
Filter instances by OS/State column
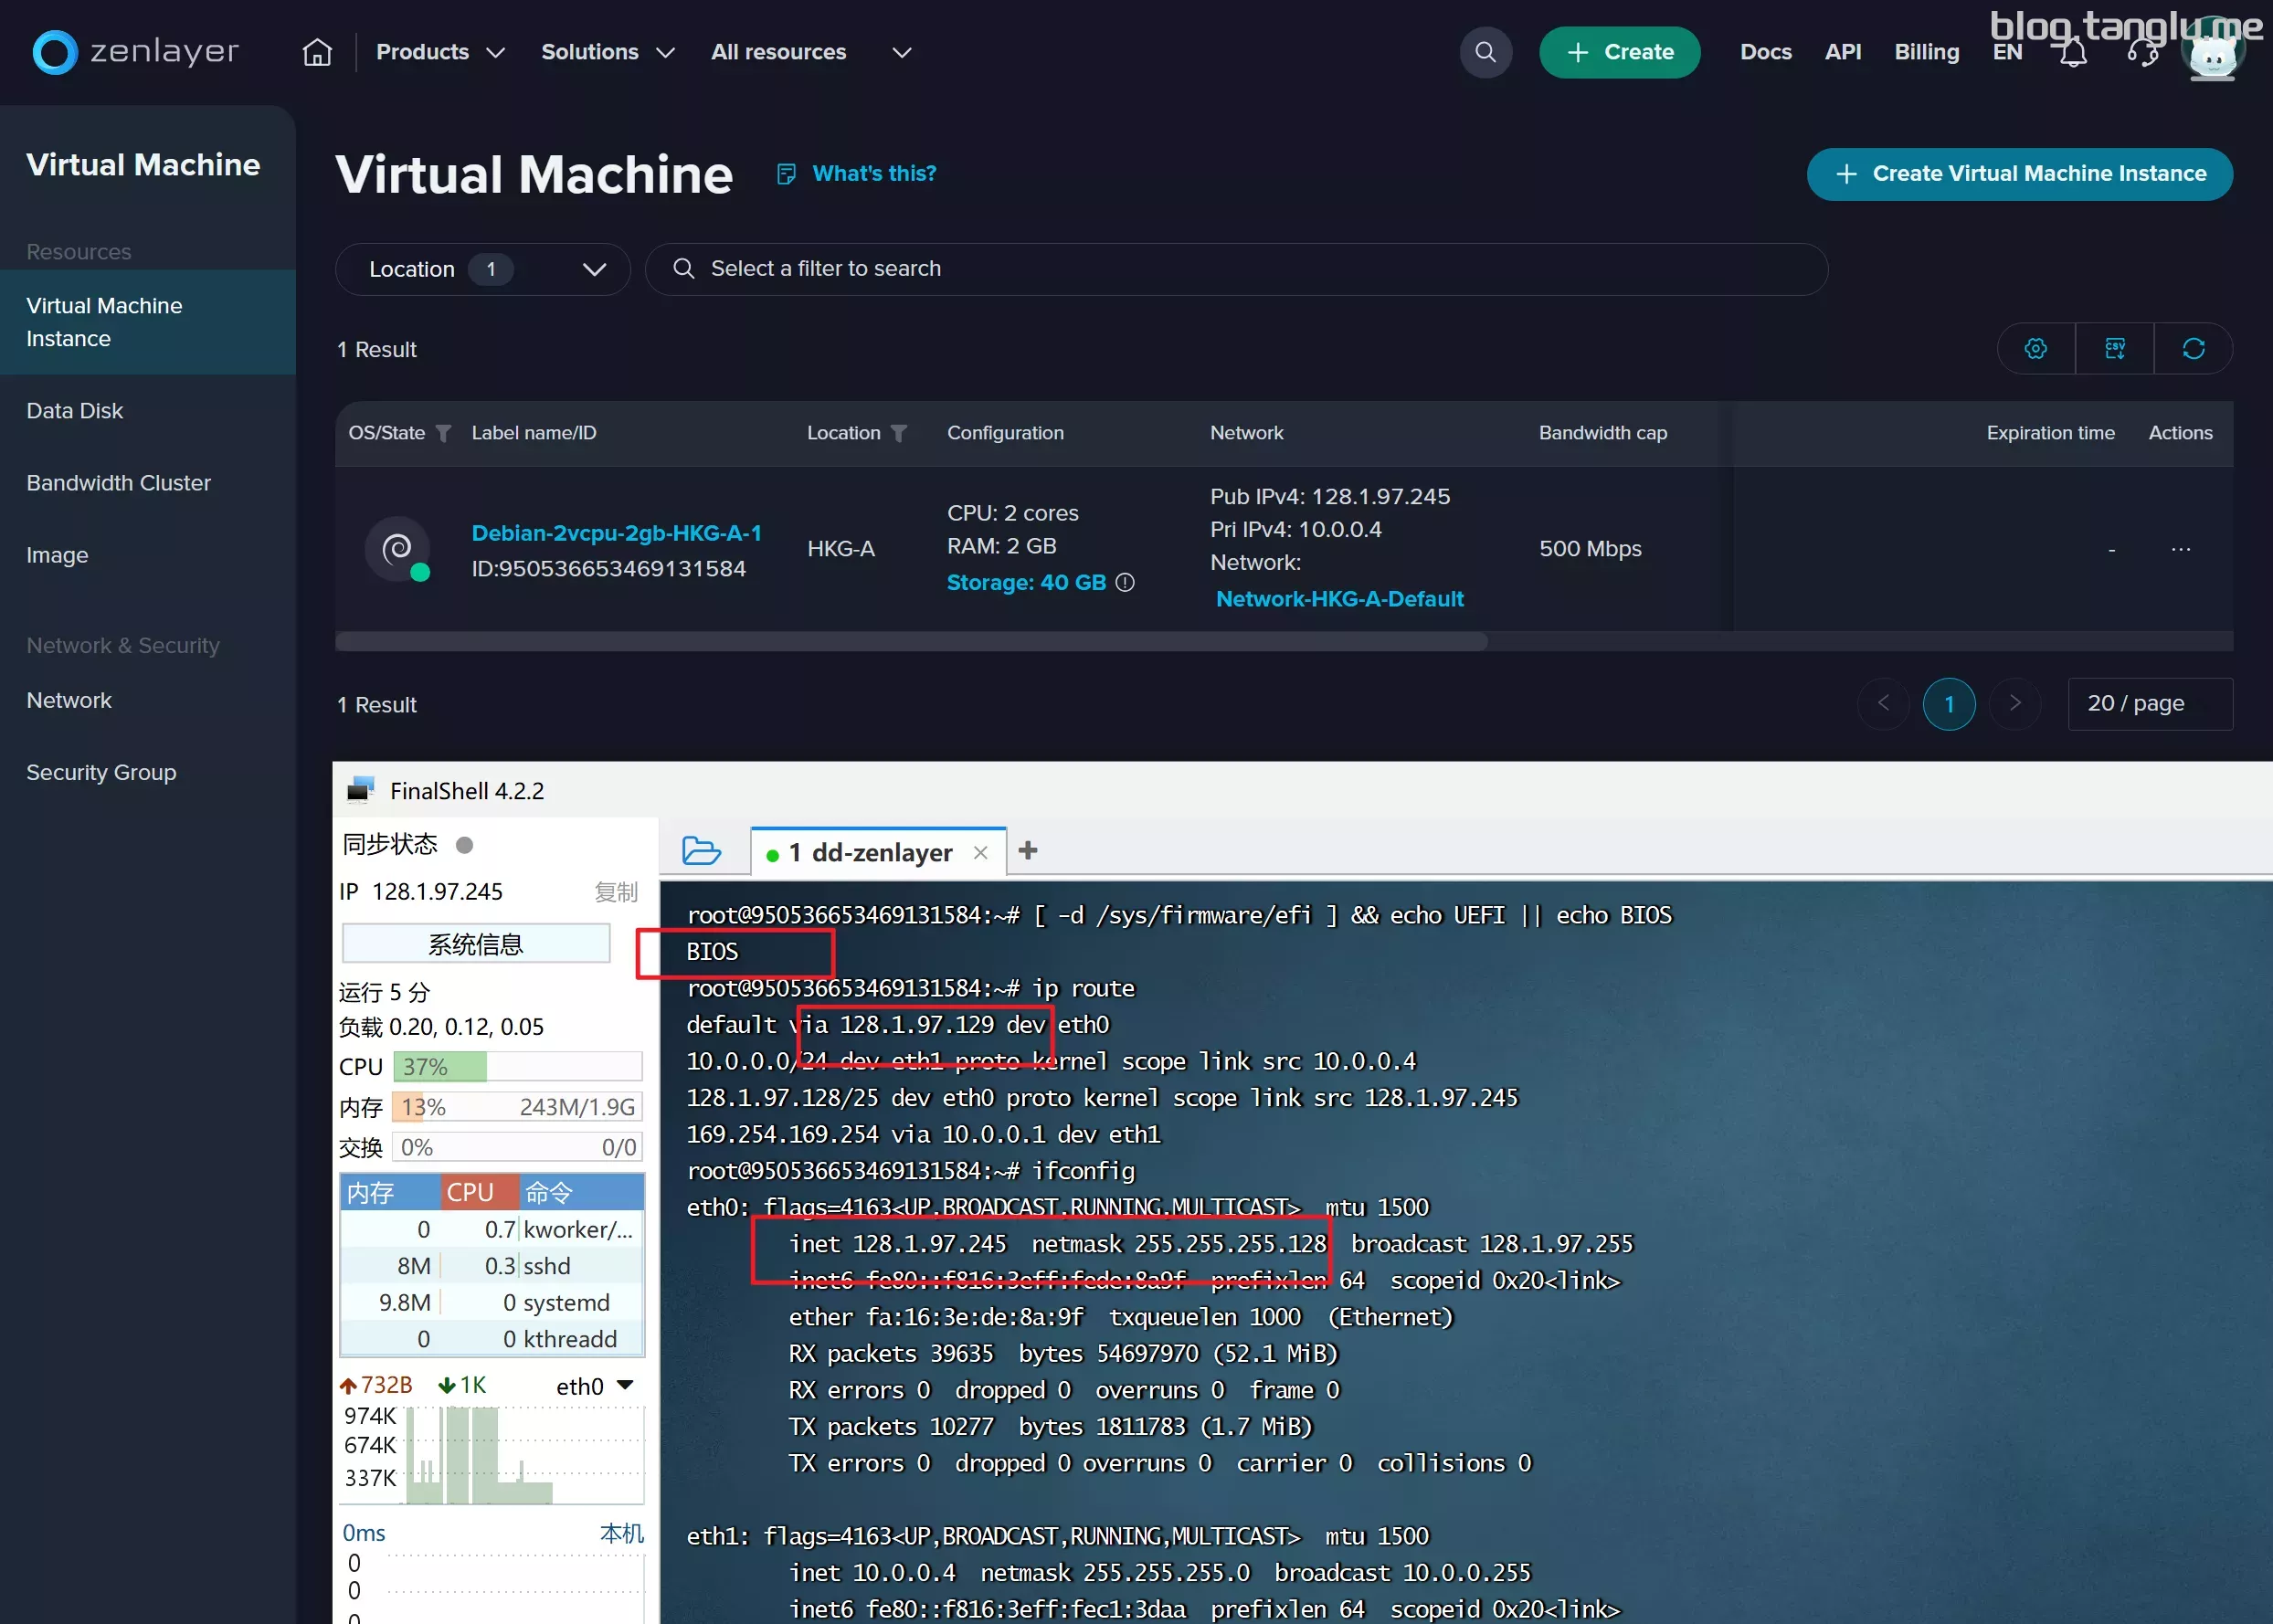pyautogui.click(x=444, y=433)
